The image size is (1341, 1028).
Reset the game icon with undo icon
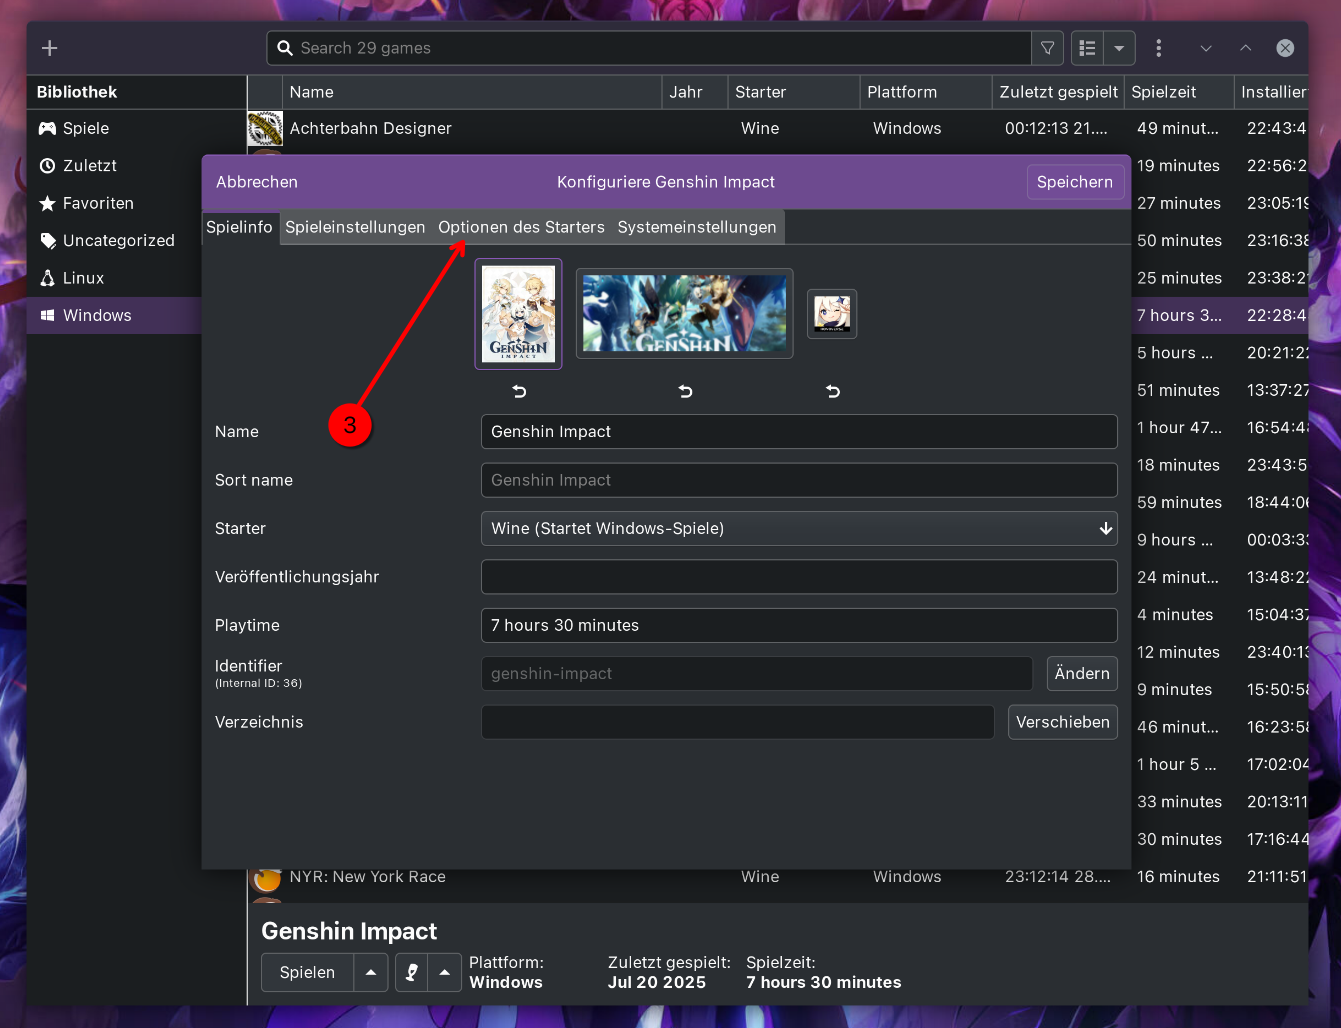pyautogui.click(x=833, y=391)
